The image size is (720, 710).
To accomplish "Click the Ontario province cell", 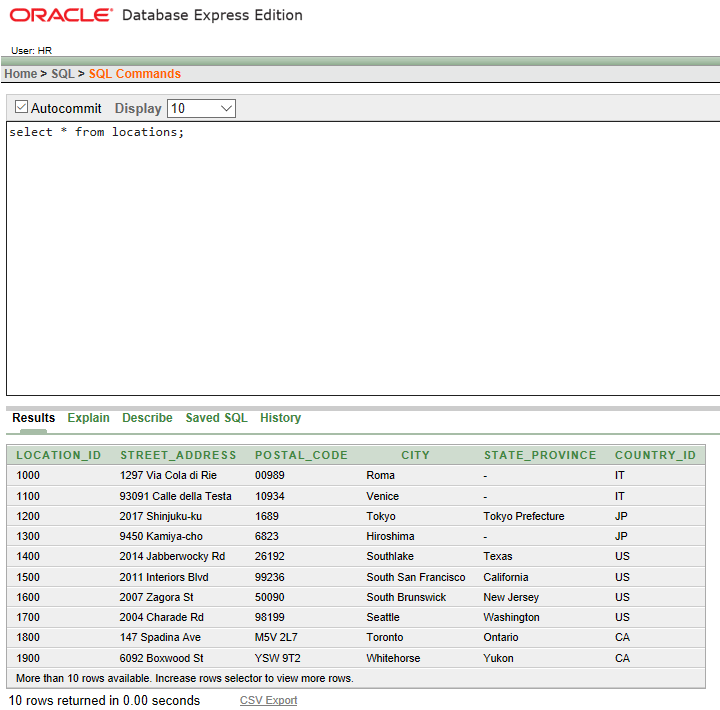I will pyautogui.click(x=501, y=637).
